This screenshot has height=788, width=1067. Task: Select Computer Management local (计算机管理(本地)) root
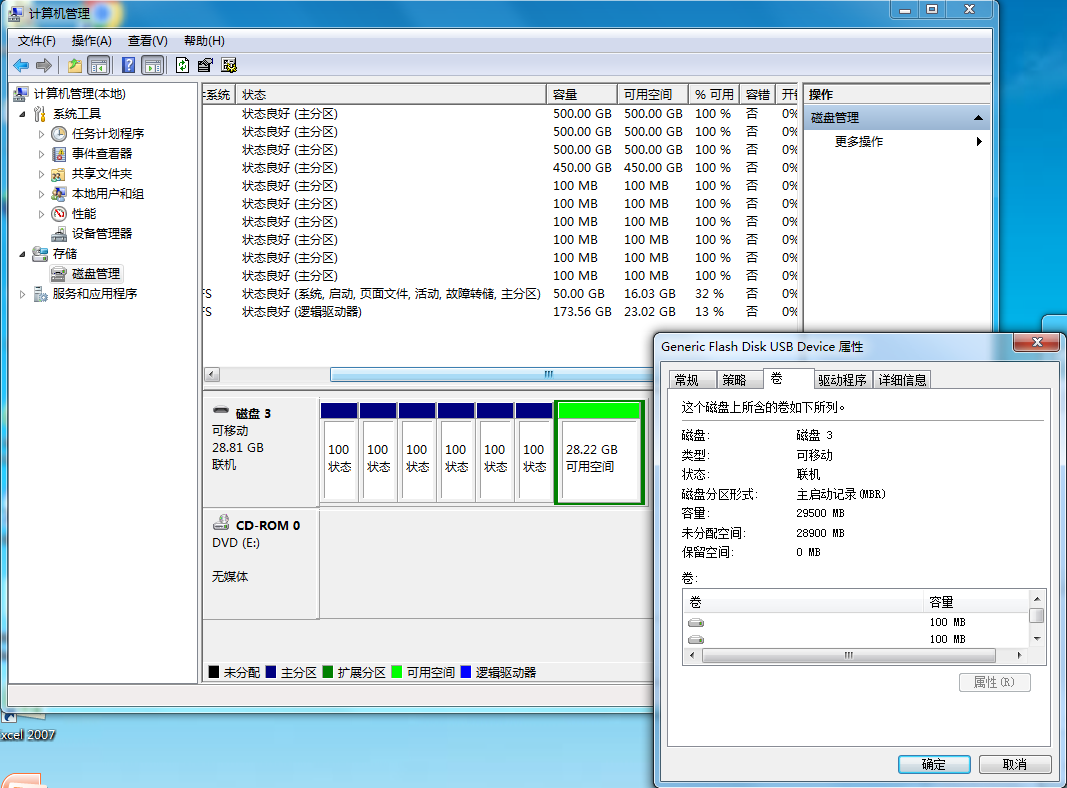click(79, 94)
